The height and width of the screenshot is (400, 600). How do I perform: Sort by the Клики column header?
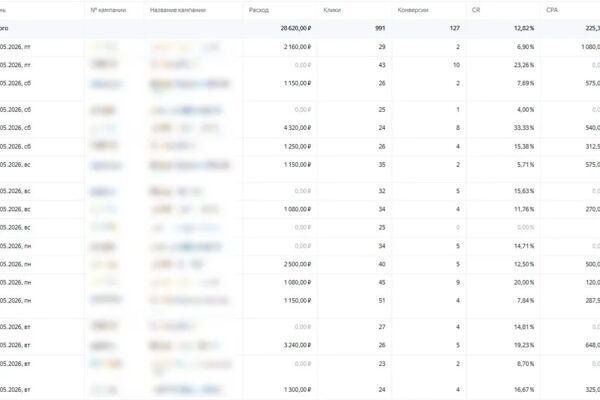(x=332, y=10)
